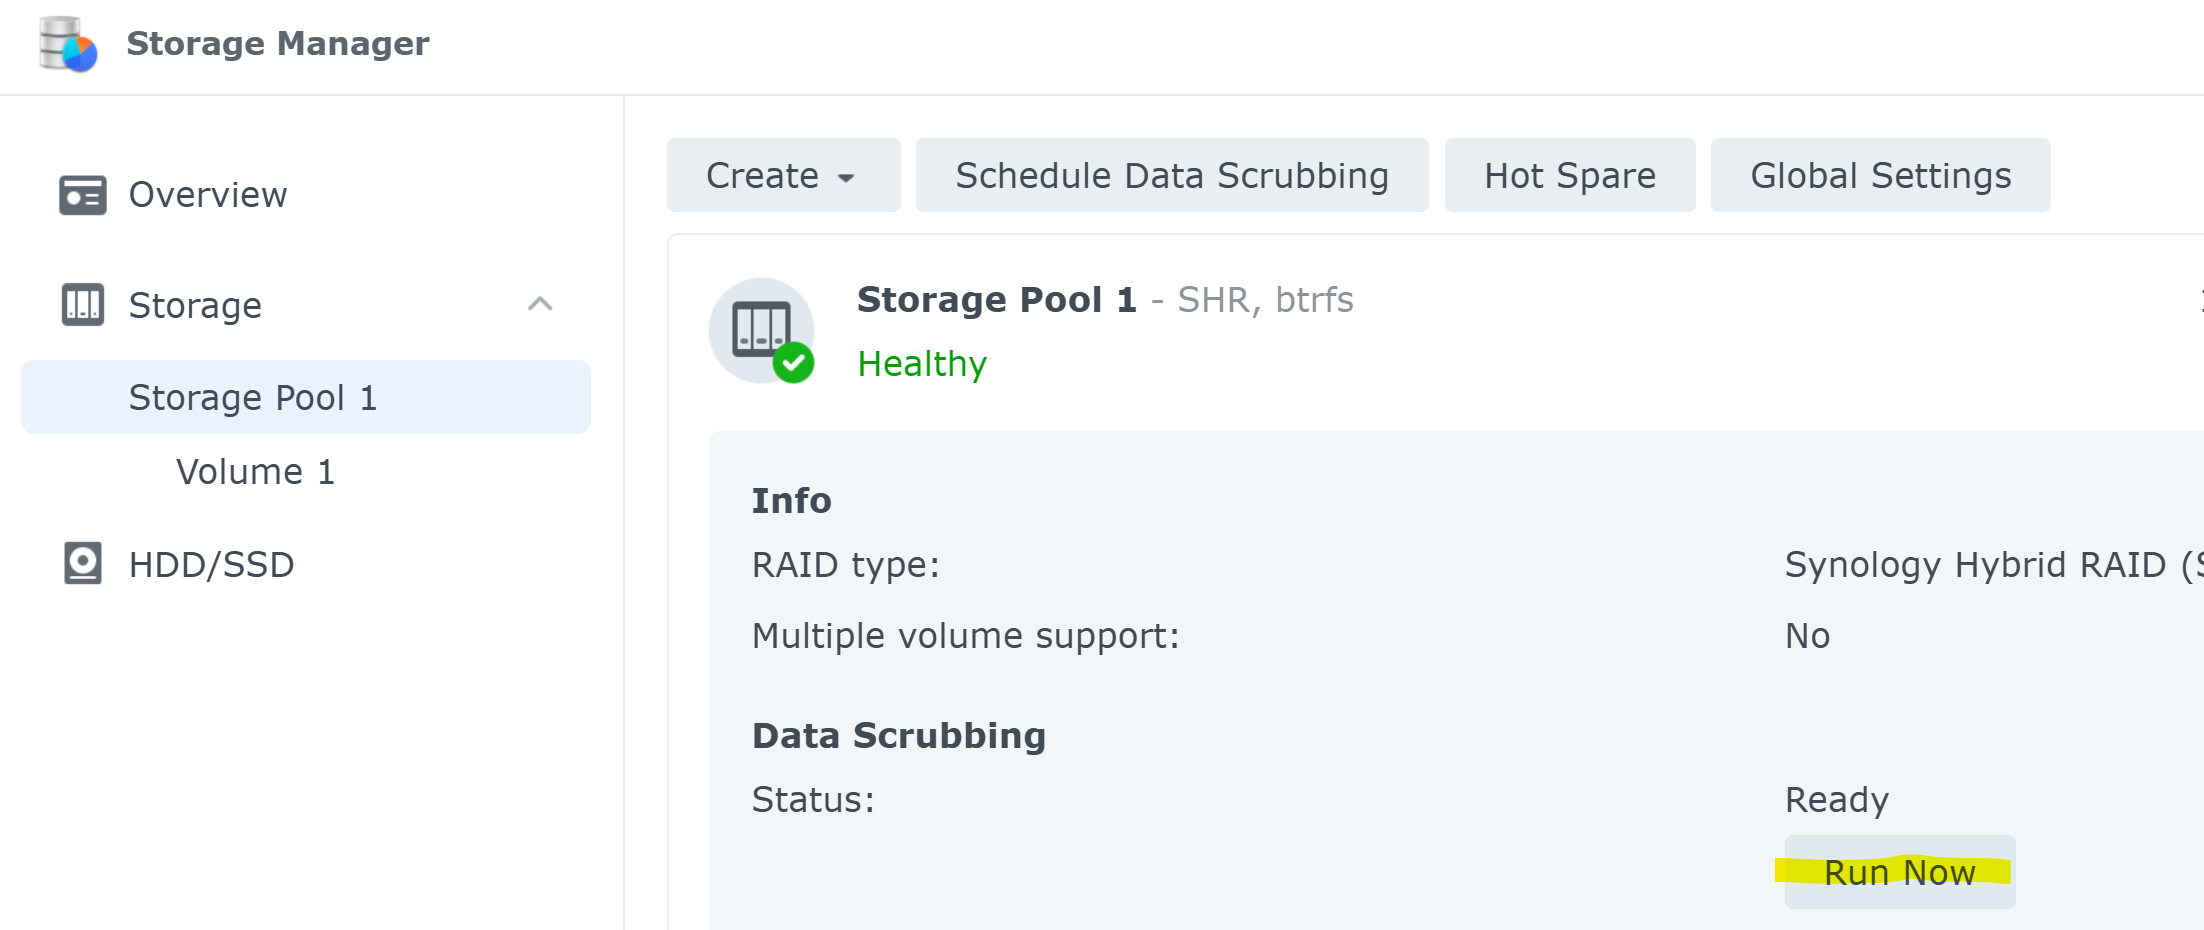This screenshot has width=2204, height=930.
Task: Select Volume 1 in the sidebar
Action: tap(255, 472)
